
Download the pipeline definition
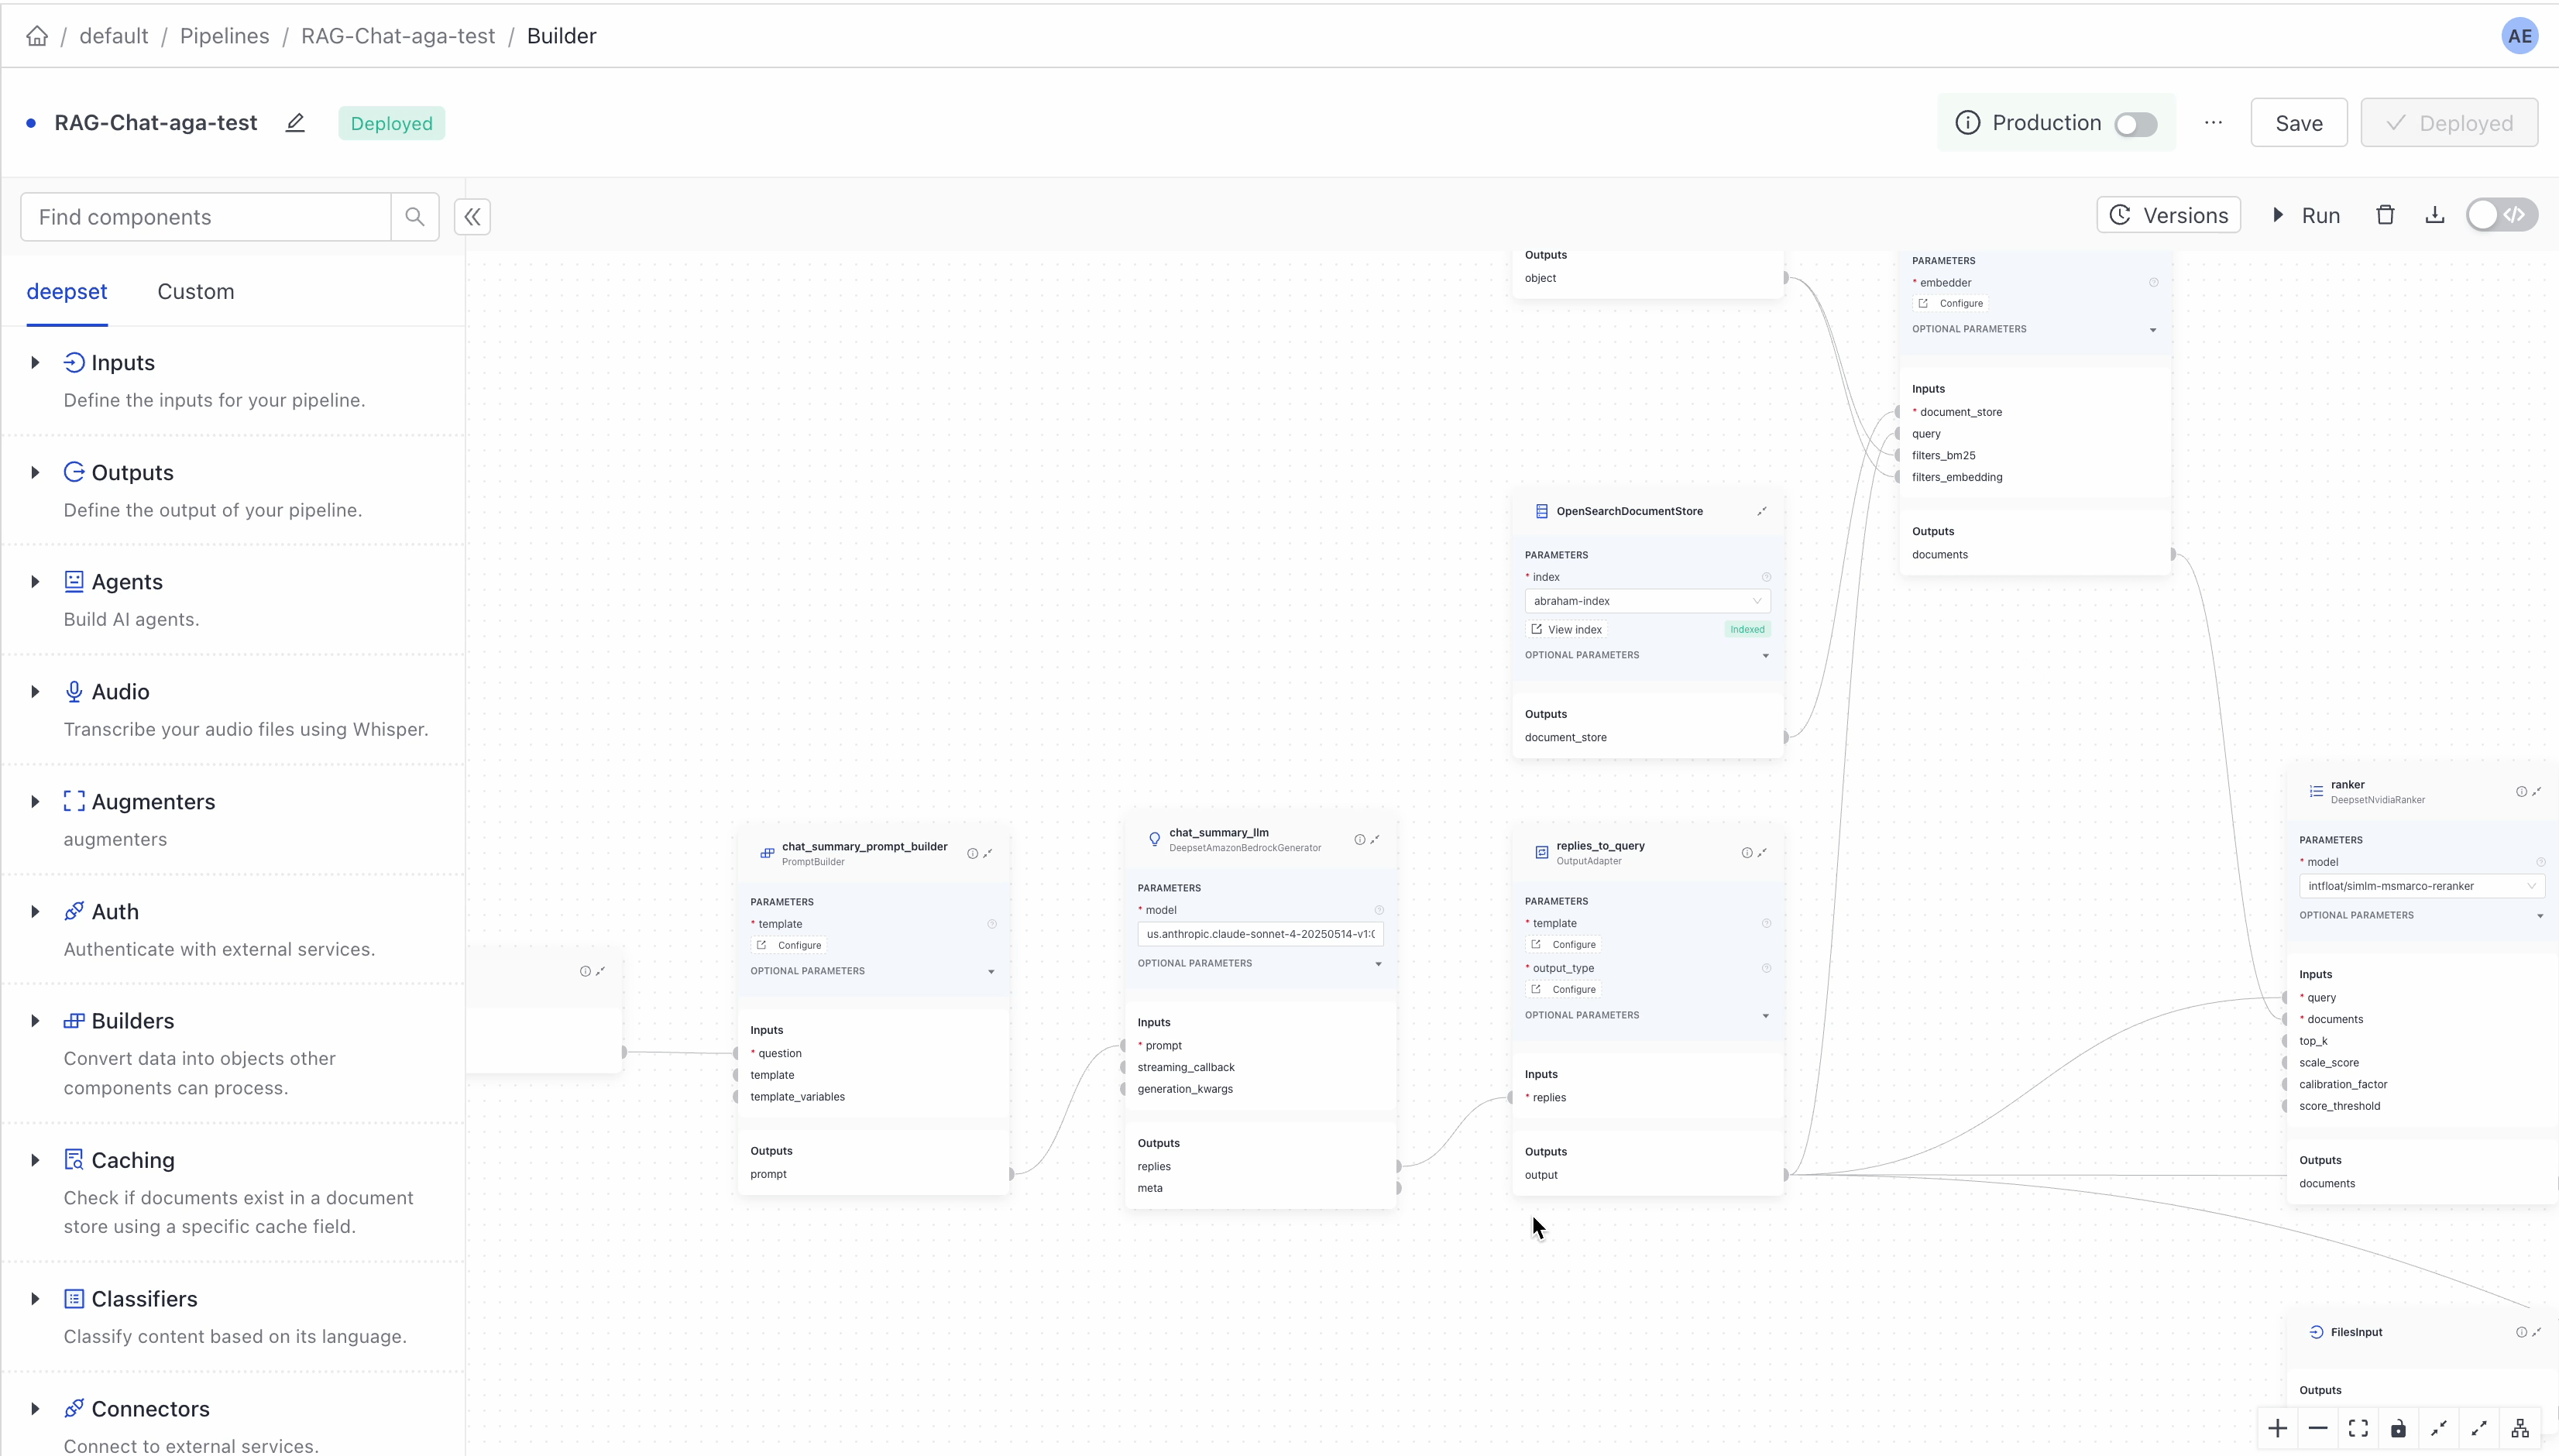point(2434,214)
